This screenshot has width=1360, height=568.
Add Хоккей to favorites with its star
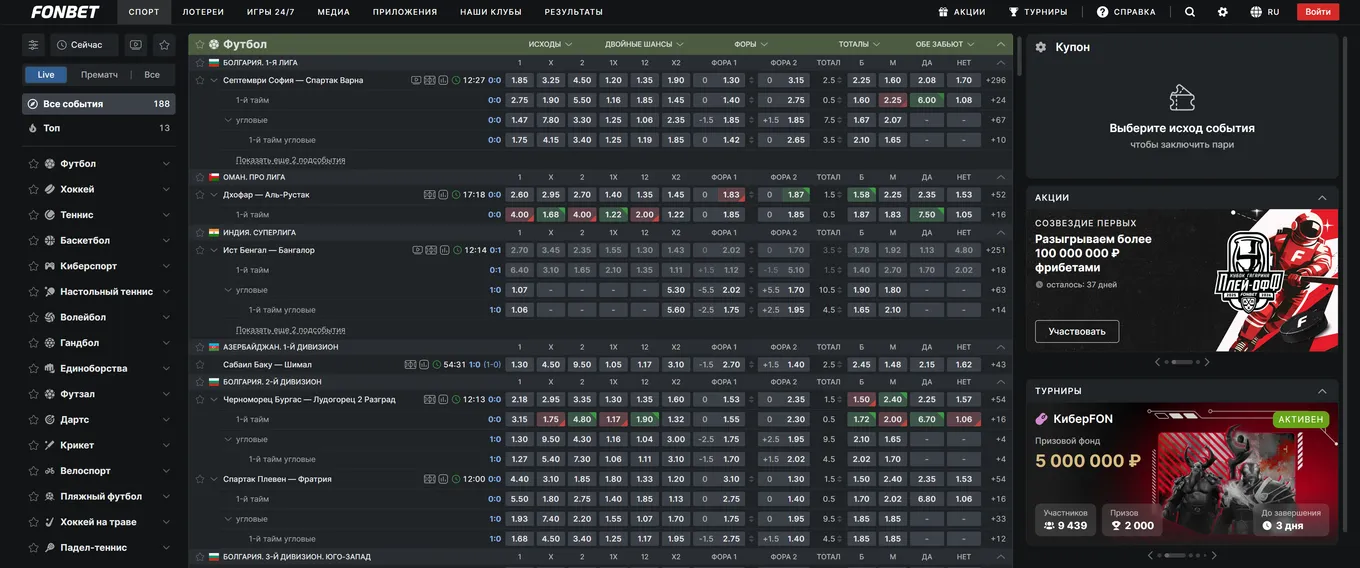[34, 189]
